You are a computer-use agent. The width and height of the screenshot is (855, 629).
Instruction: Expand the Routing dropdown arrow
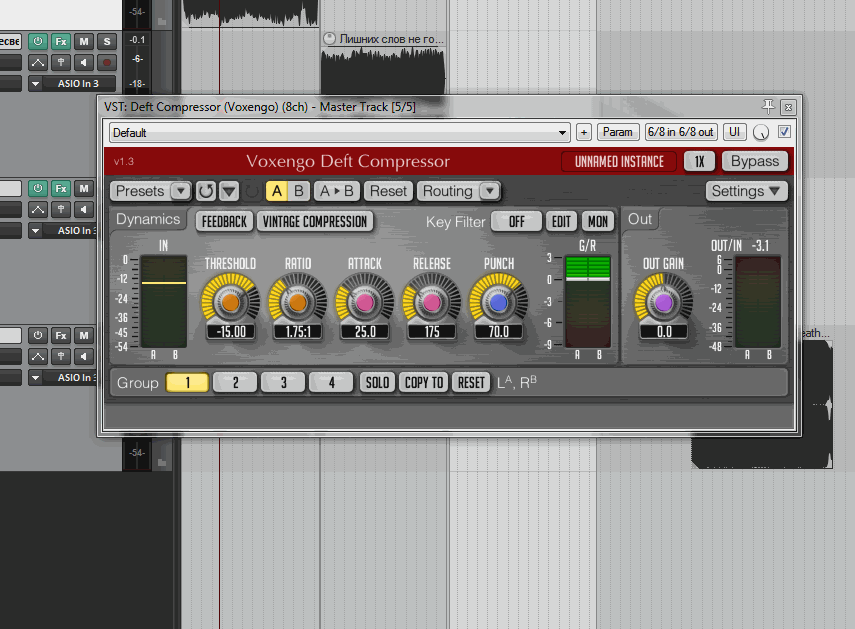490,191
